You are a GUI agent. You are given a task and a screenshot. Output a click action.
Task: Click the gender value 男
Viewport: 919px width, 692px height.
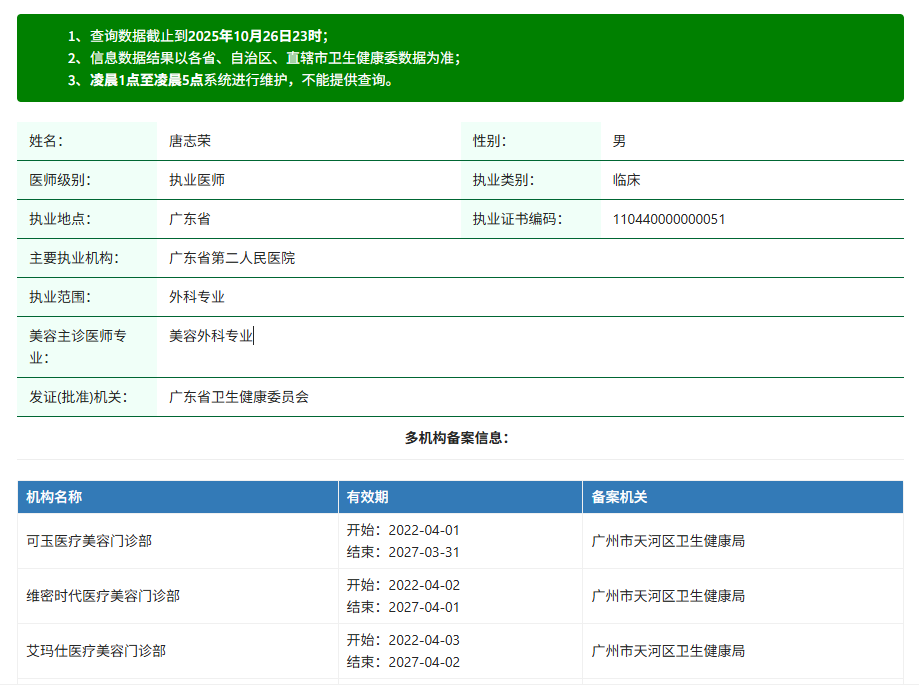click(620, 141)
